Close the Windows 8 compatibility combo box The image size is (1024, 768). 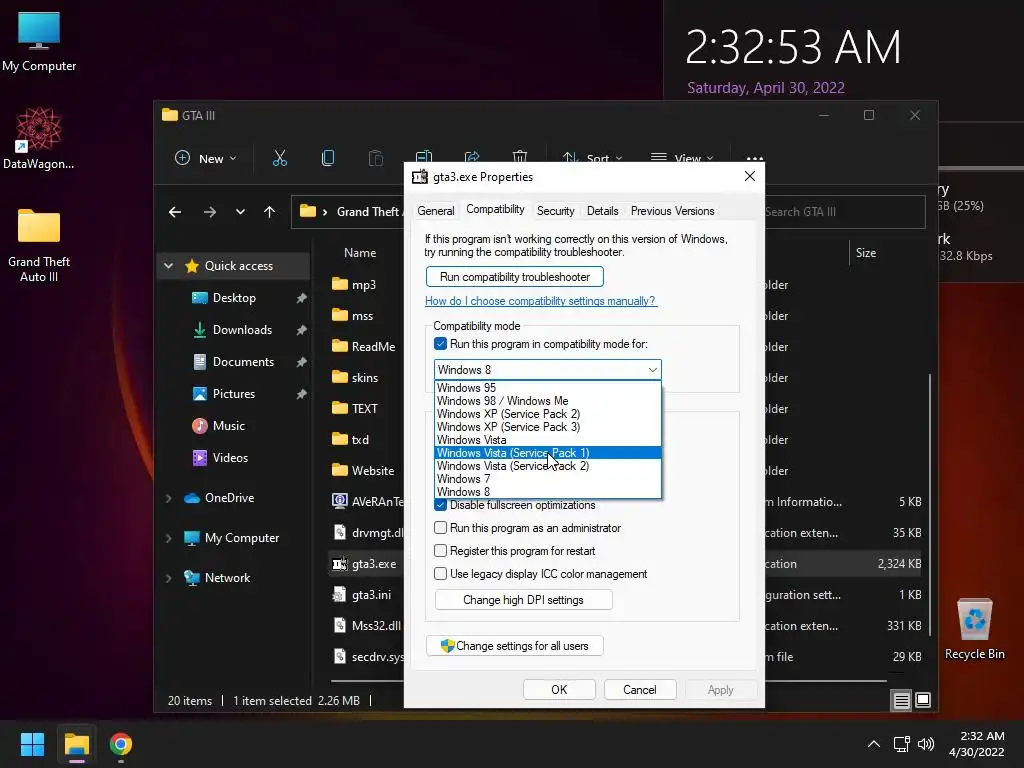point(547,370)
